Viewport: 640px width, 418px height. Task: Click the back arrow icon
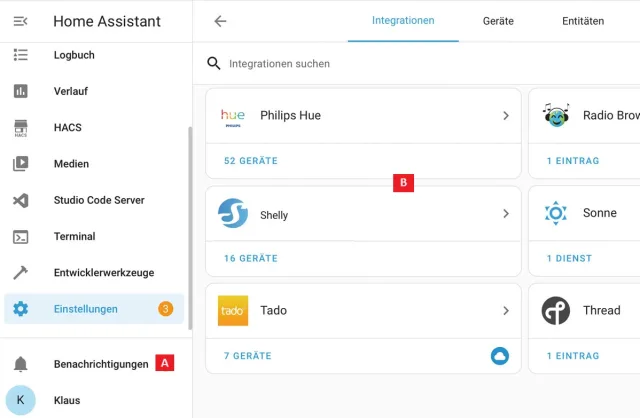(x=220, y=21)
